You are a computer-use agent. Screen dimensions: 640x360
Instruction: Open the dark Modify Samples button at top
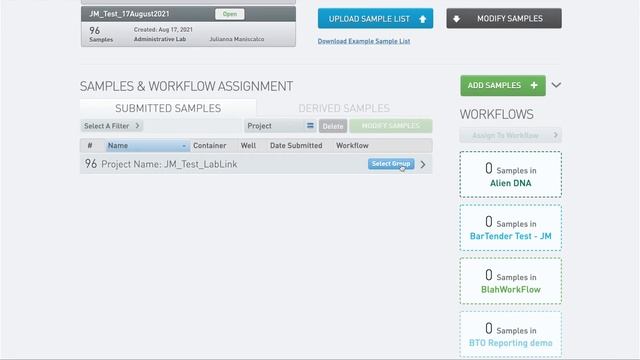tap(504, 18)
